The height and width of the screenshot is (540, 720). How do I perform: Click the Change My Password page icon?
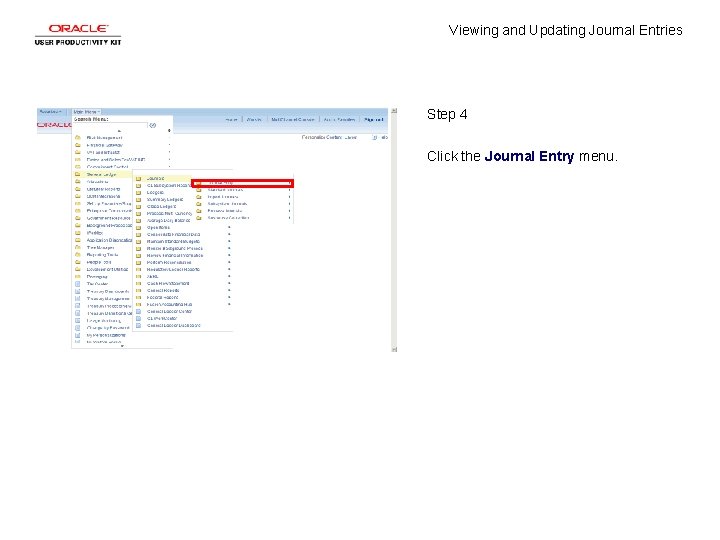pos(78,328)
